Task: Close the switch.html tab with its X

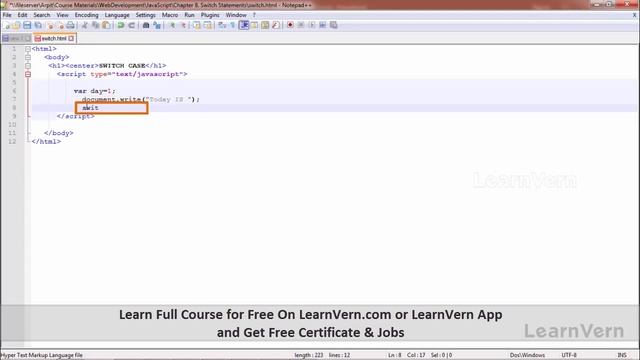Action: coord(71,38)
